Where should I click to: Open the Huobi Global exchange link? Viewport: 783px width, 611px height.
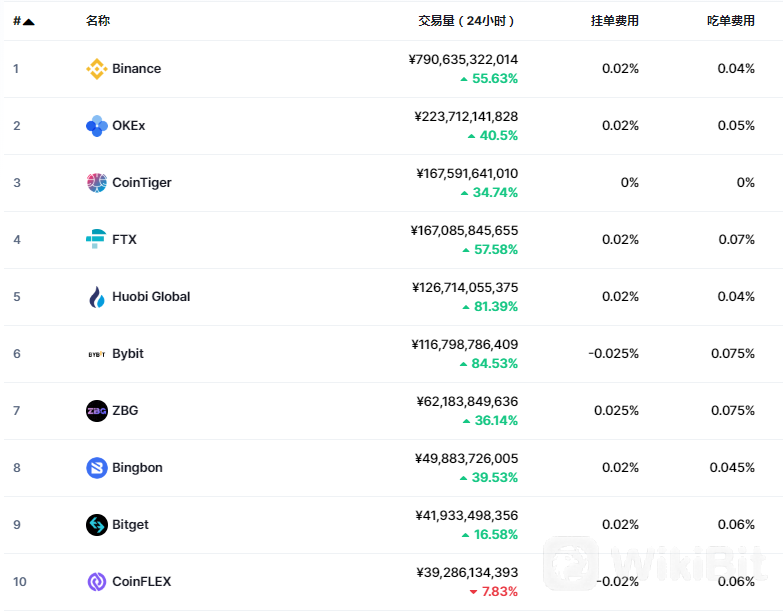pyautogui.click(x=151, y=297)
